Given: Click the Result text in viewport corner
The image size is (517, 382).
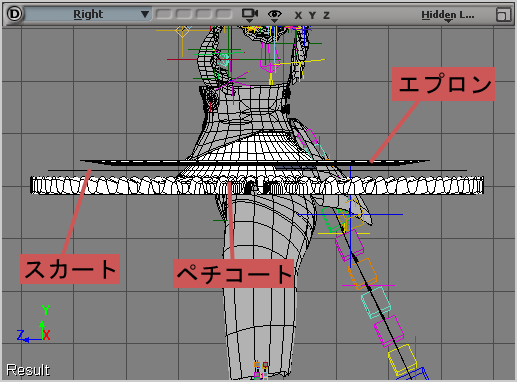Looking at the screenshot, I should (28, 370).
